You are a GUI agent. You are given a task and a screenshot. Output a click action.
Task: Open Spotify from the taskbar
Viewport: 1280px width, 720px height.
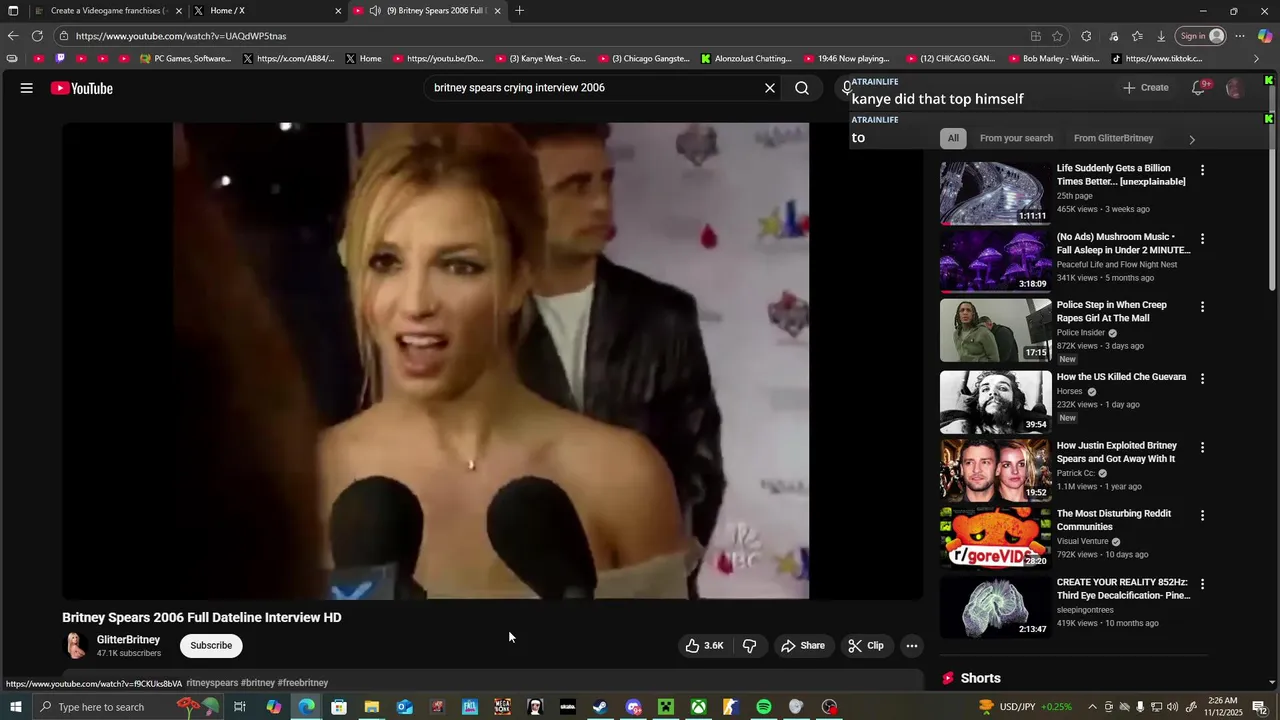tap(764, 707)
